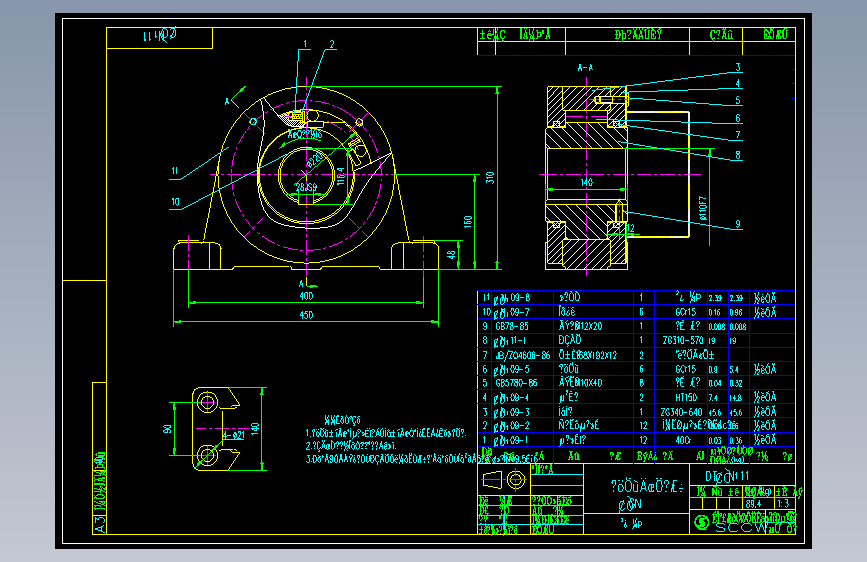867x562 pixels.
Task: Click the green company logo in title block
Action: pyautogui.click(x=701, y=522)
